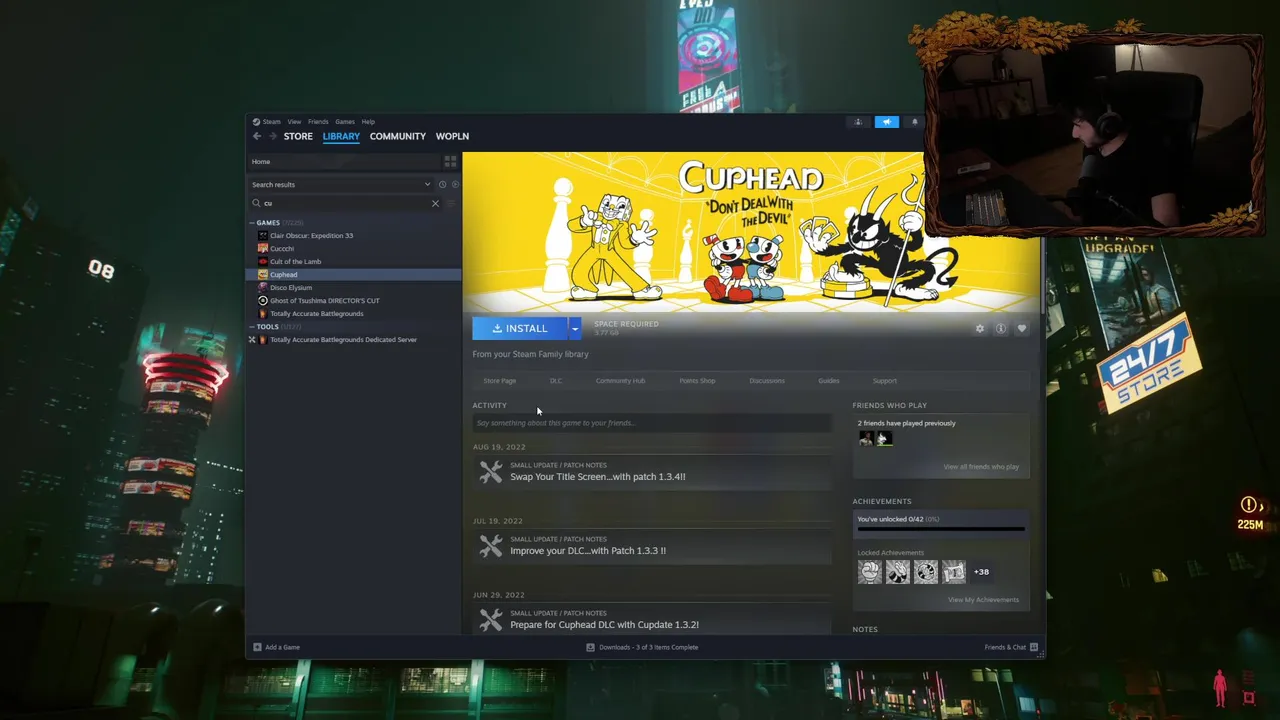Open Improve your DLC Patch 1.3.3 notes

(x=588, y=551)
